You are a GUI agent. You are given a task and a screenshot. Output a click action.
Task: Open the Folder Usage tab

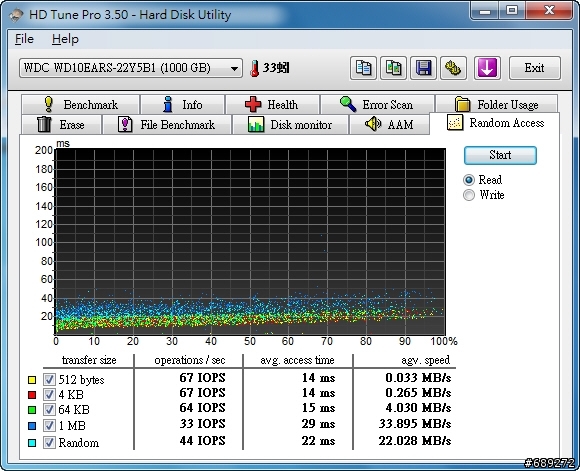tap(497, 104)
